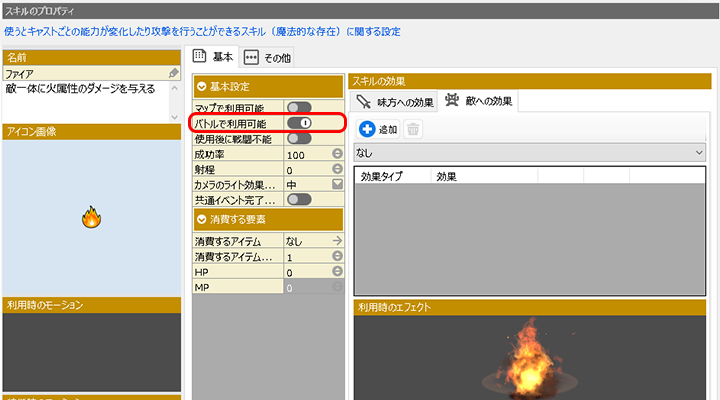
Task: Collapse the 基本設定 section
Action: pos(203,87)
